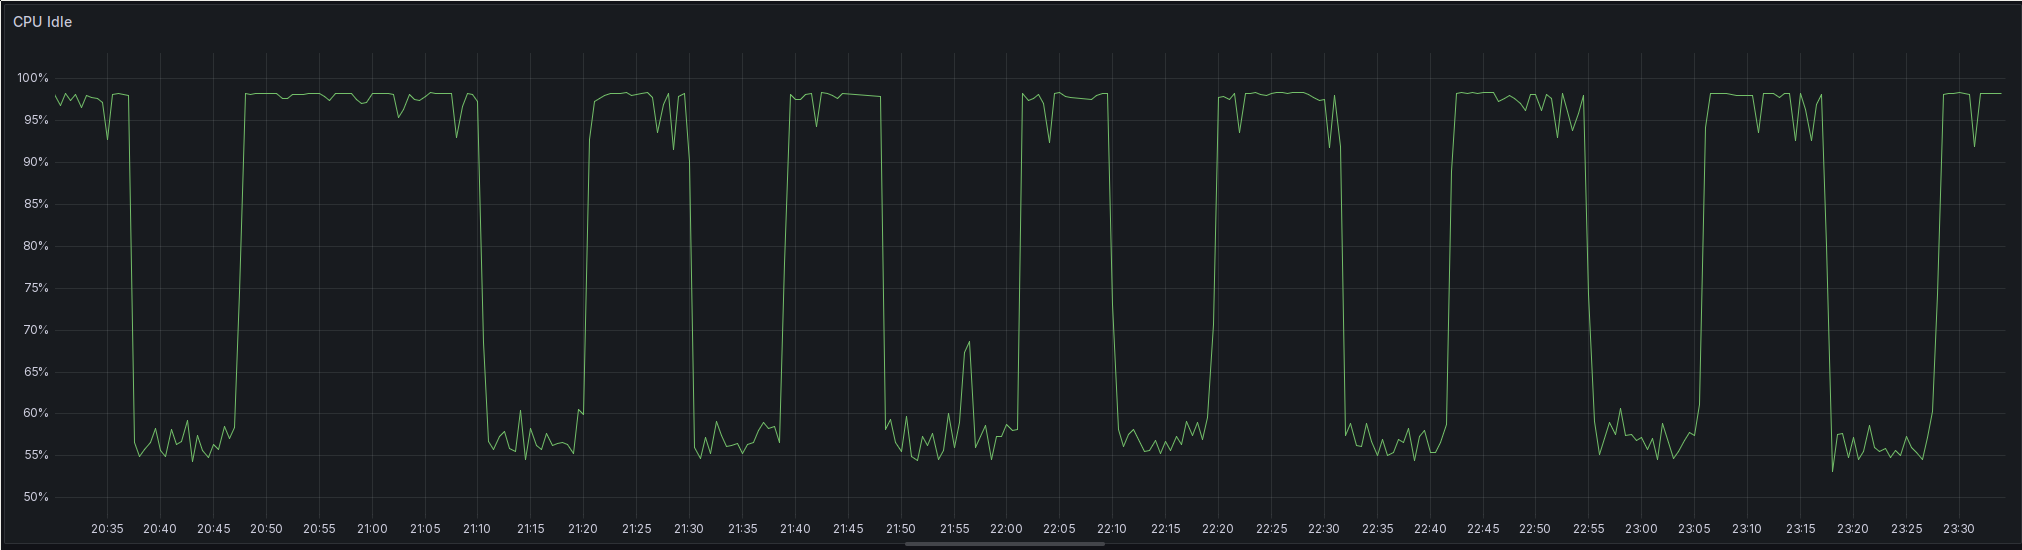The width and height of the screenshot is (2022, 550).
Task: Click the 70% y-axis label
Action: pos(36,330)
